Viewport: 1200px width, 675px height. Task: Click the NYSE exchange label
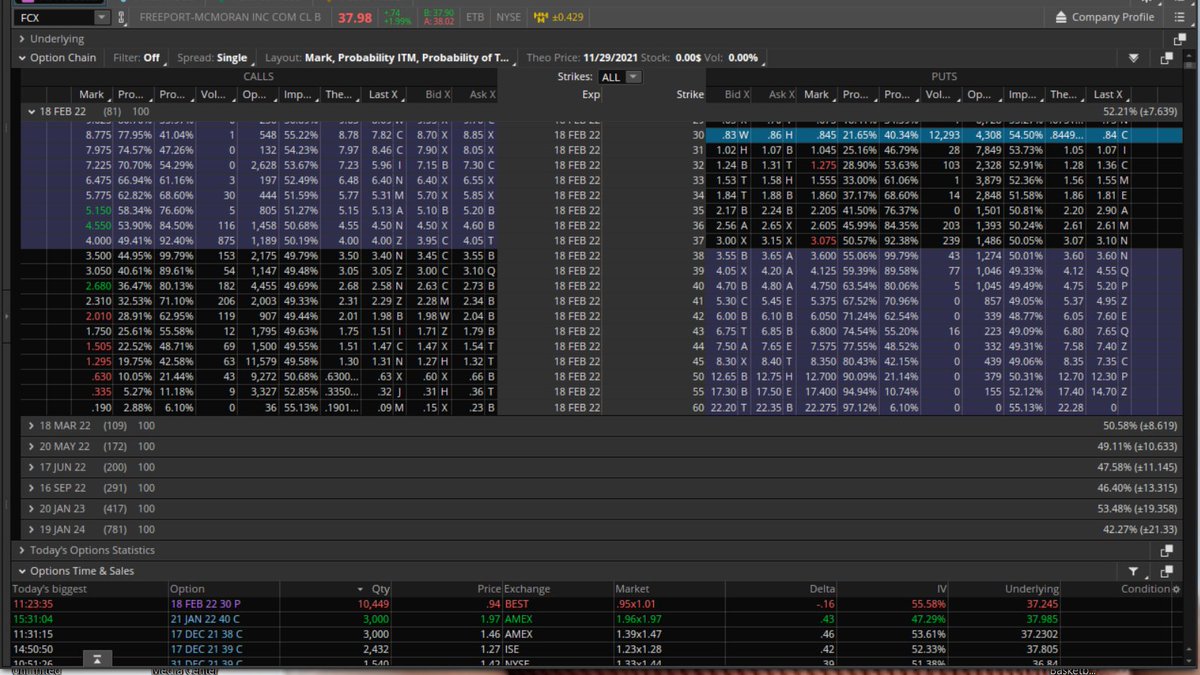pos(509,17)
